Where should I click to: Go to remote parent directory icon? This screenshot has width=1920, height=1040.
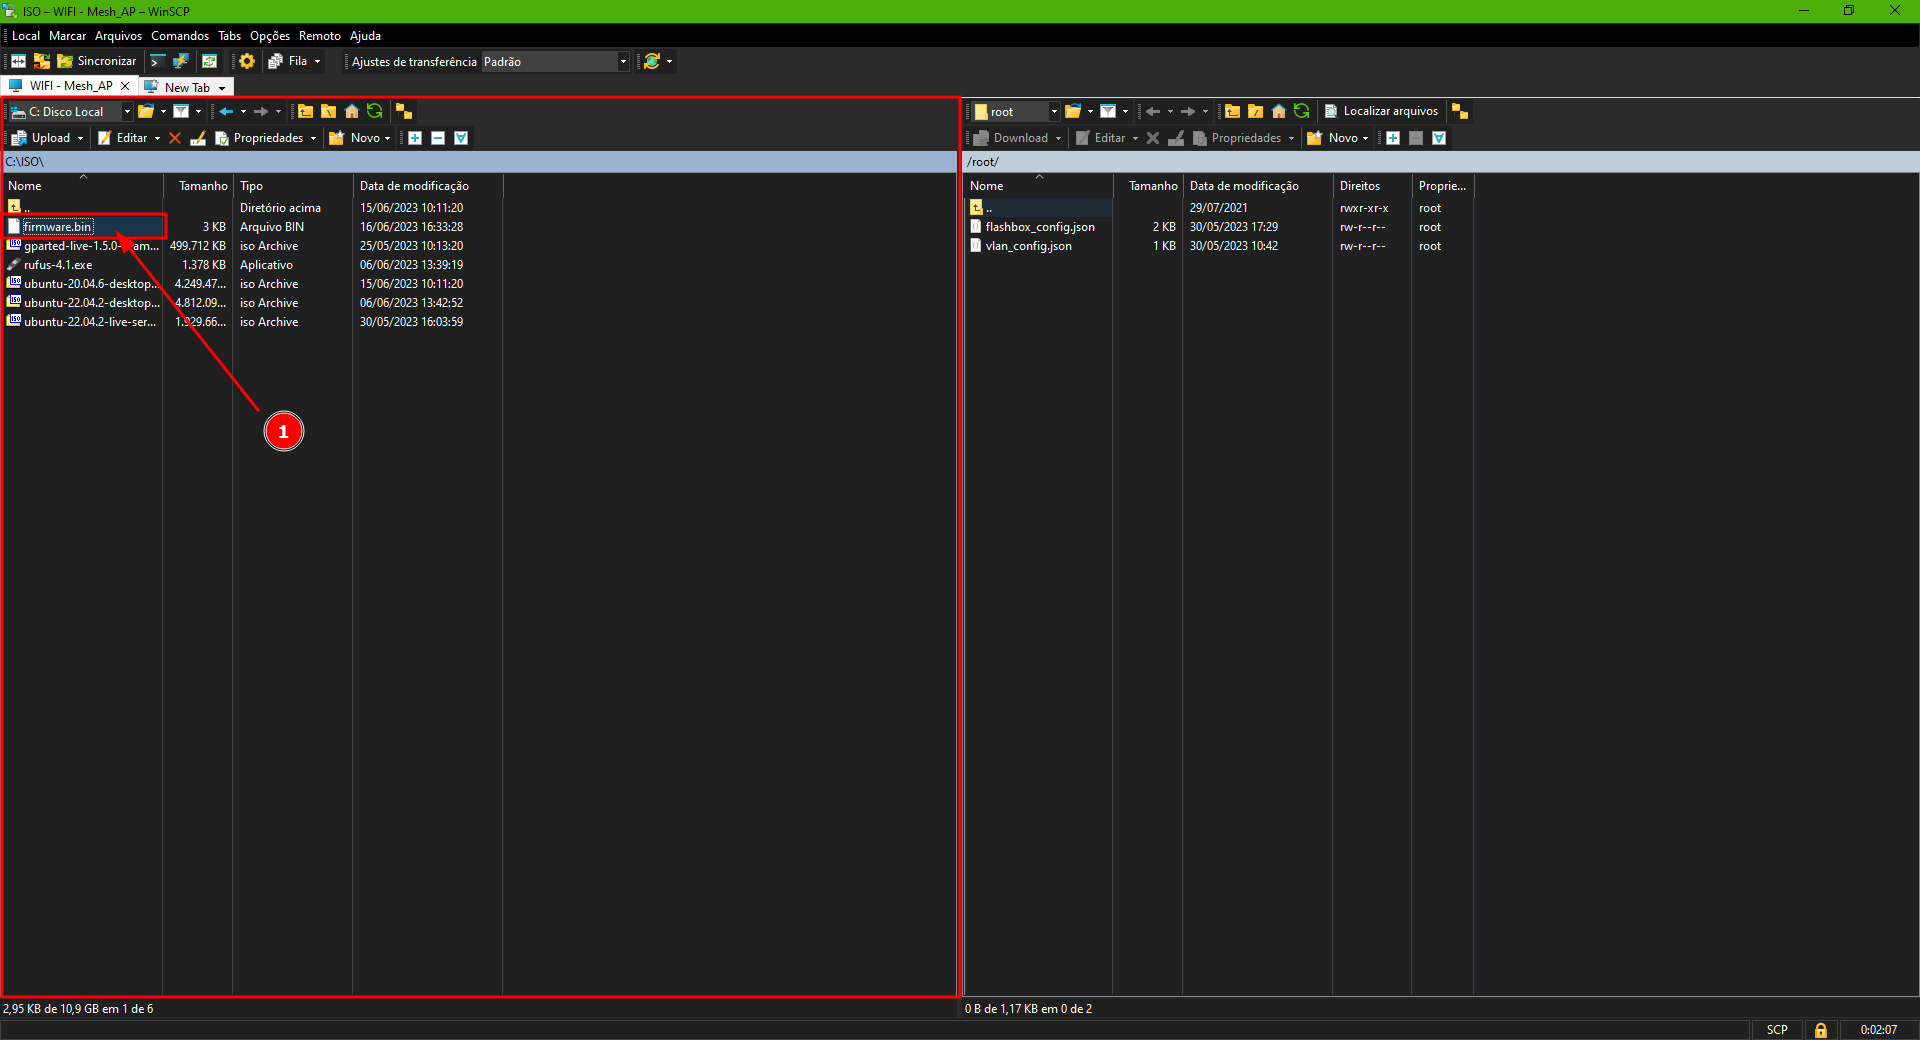[x=1232, y=111]
